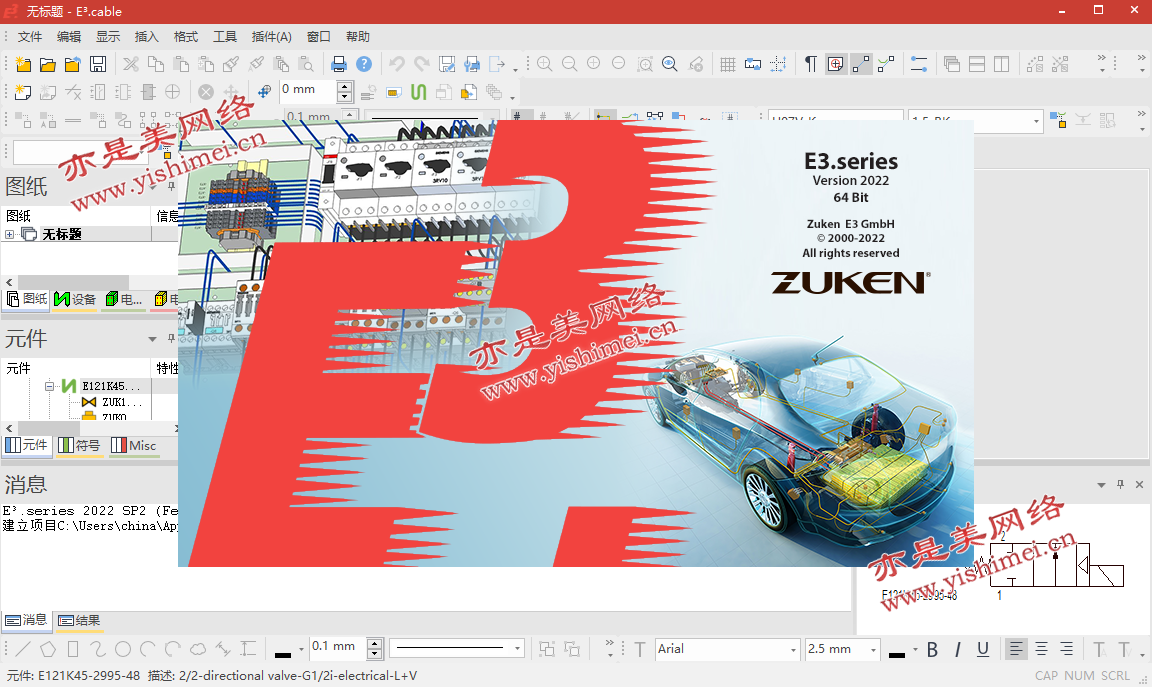Open help with the blue question mark icon
This screenshot has height=687, width=1152.
(364, 65)
